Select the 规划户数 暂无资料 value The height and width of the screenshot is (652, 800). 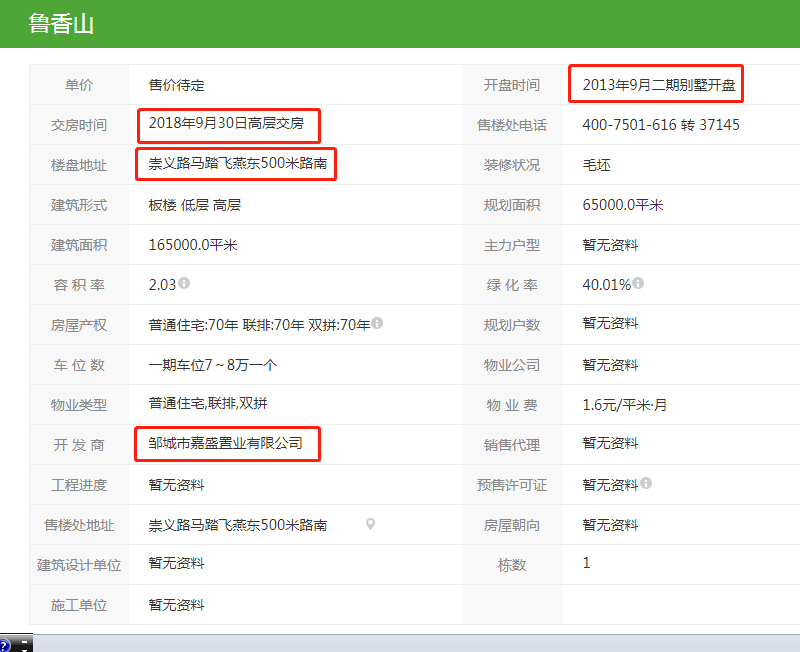[x=610, y=323]
